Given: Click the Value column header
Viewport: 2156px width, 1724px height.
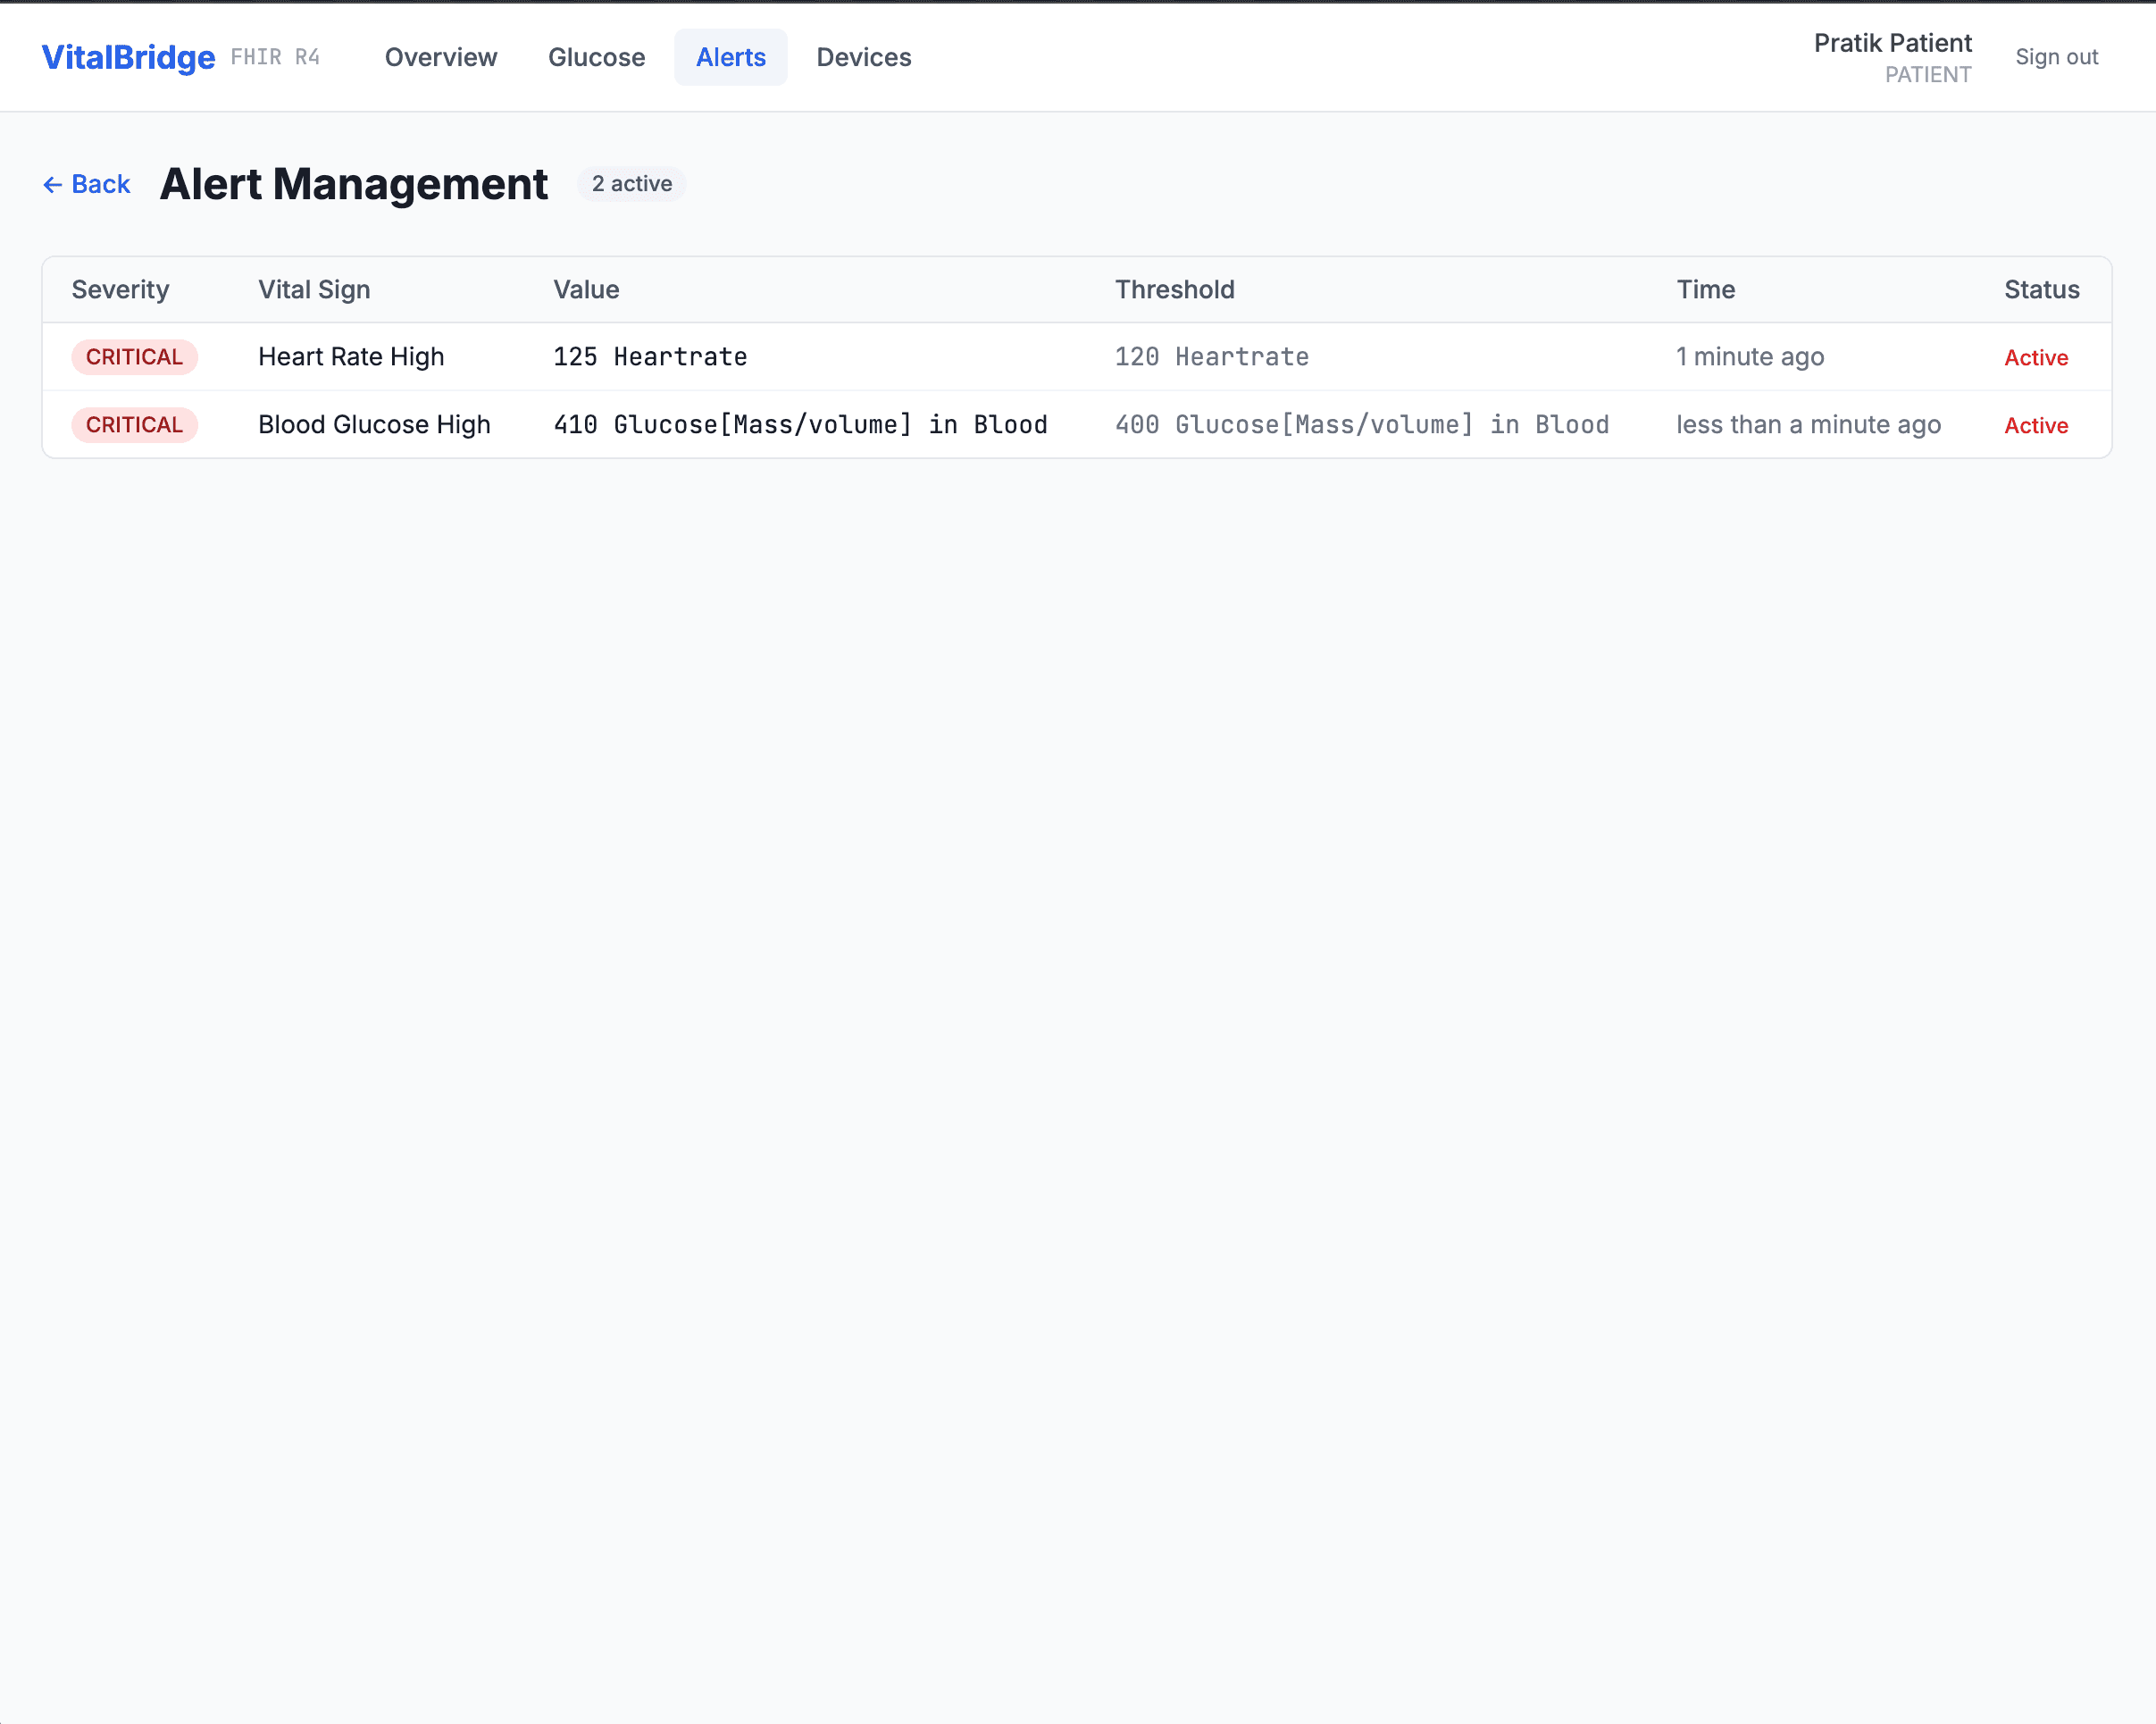Looking at the screenshot, I should (586, 290).
